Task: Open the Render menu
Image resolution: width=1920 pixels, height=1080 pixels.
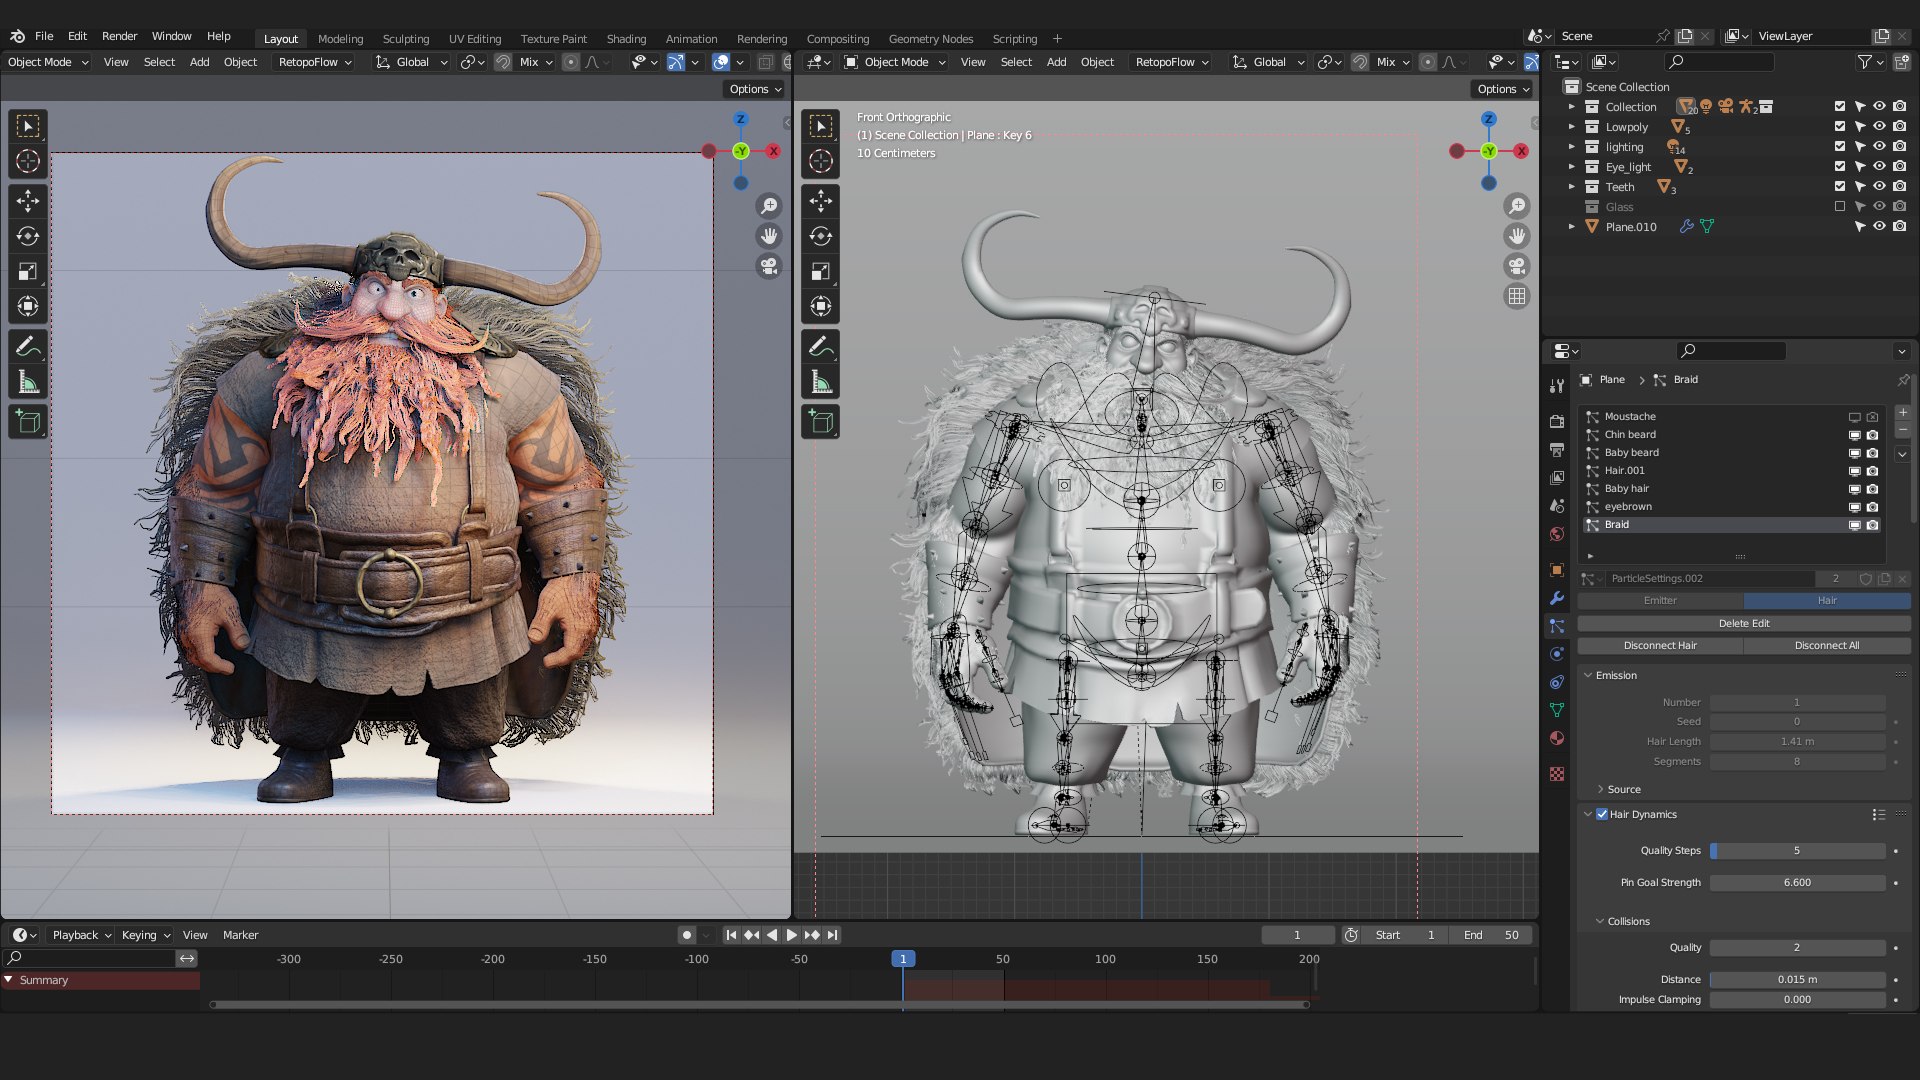Action: tap(119, 36)
